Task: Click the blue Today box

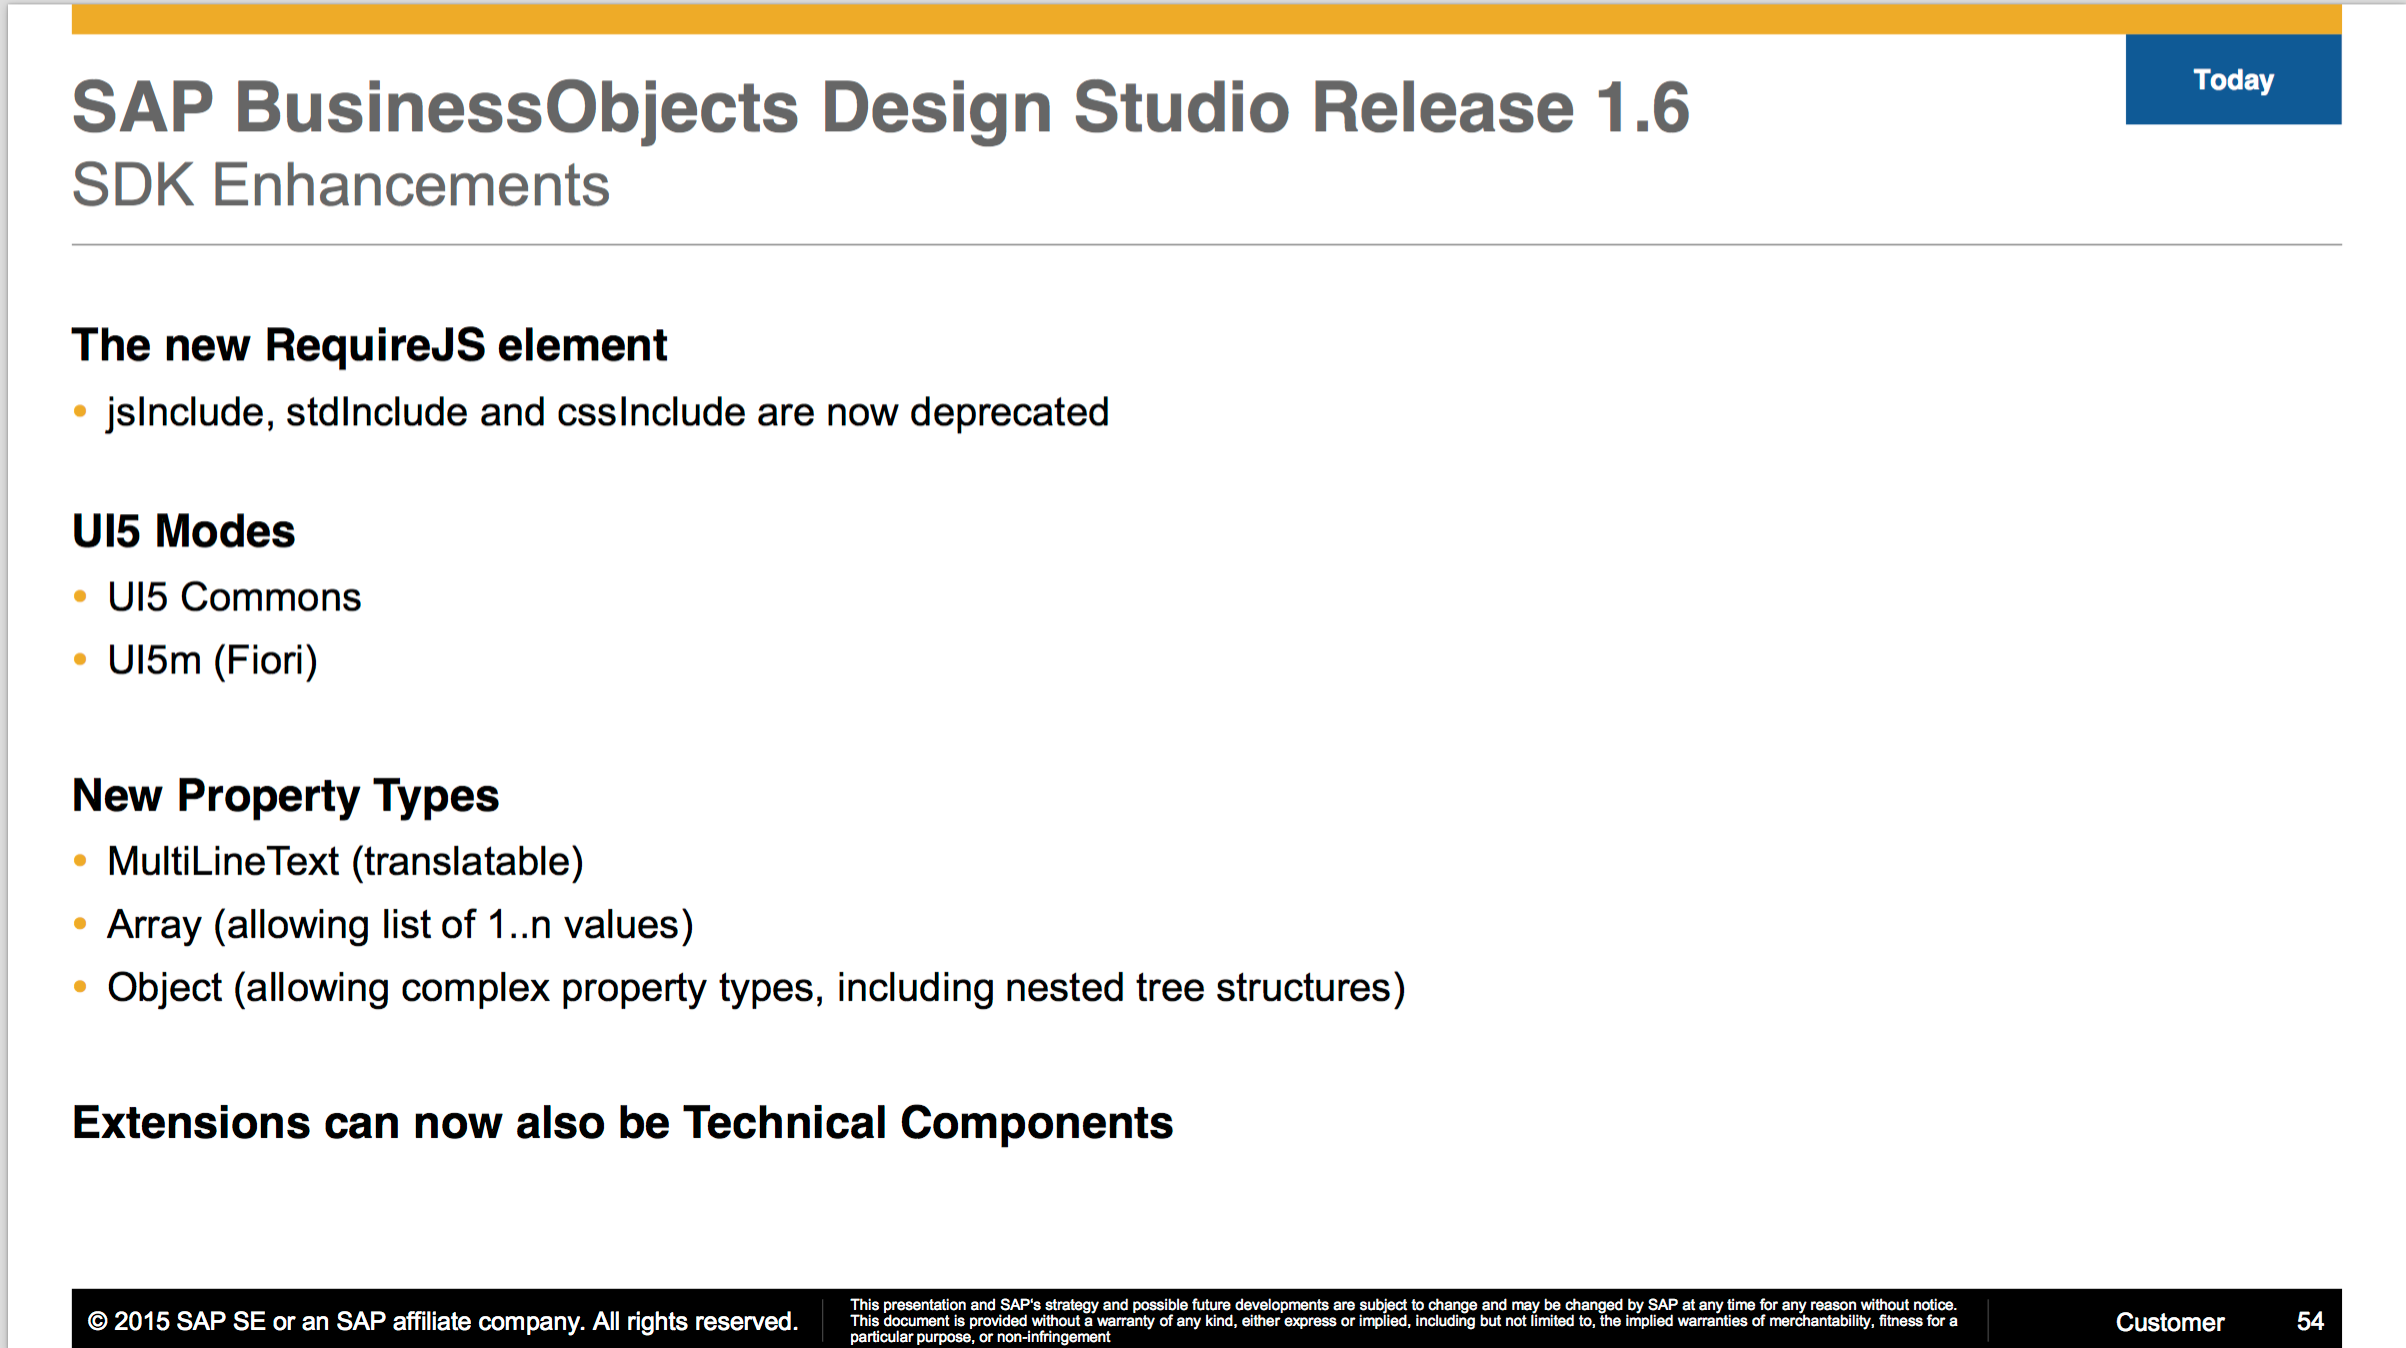Action: (x=2232, y=80)
